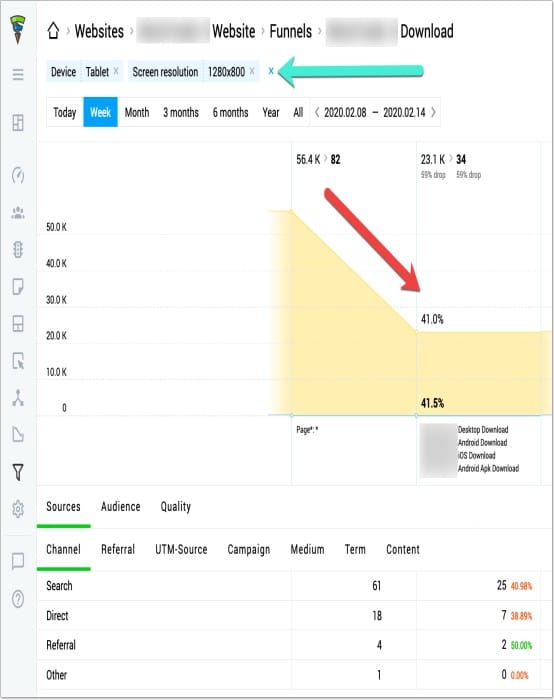
Task: Click the Funnels breadcrumb link
Action: (291, 31)
